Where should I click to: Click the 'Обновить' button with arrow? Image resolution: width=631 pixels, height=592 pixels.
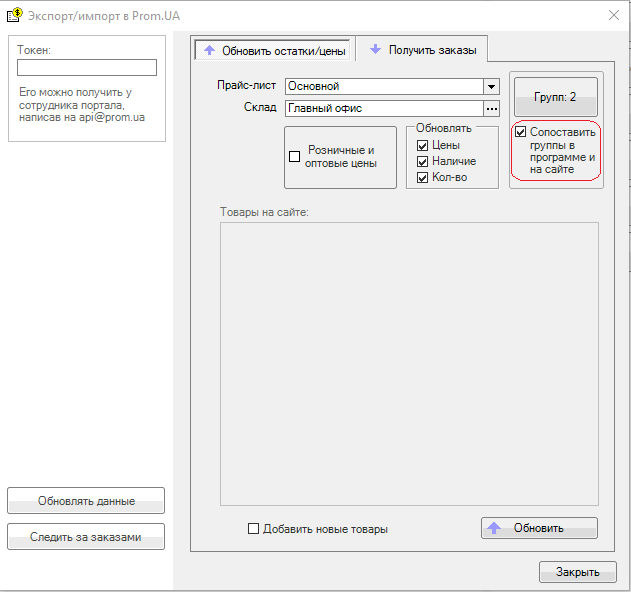click(539, 528)
